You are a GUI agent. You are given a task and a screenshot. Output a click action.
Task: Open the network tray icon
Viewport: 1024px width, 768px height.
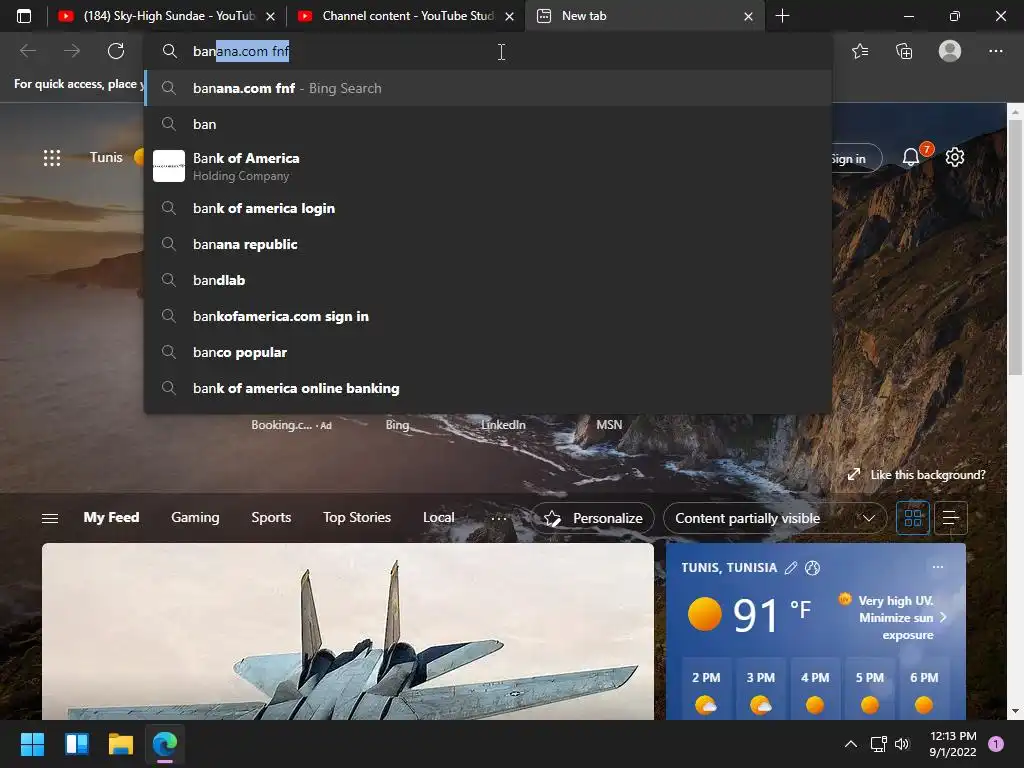(x=878, y=744)
